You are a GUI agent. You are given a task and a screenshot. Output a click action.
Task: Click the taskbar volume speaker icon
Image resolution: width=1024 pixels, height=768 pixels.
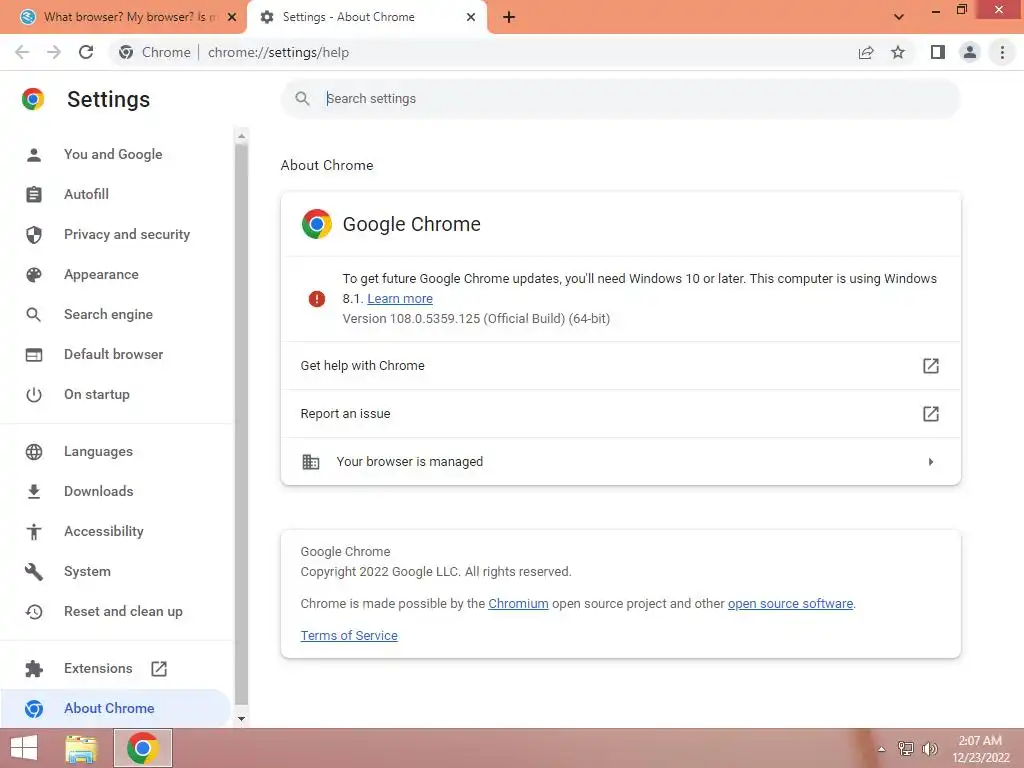coord(930,749)
